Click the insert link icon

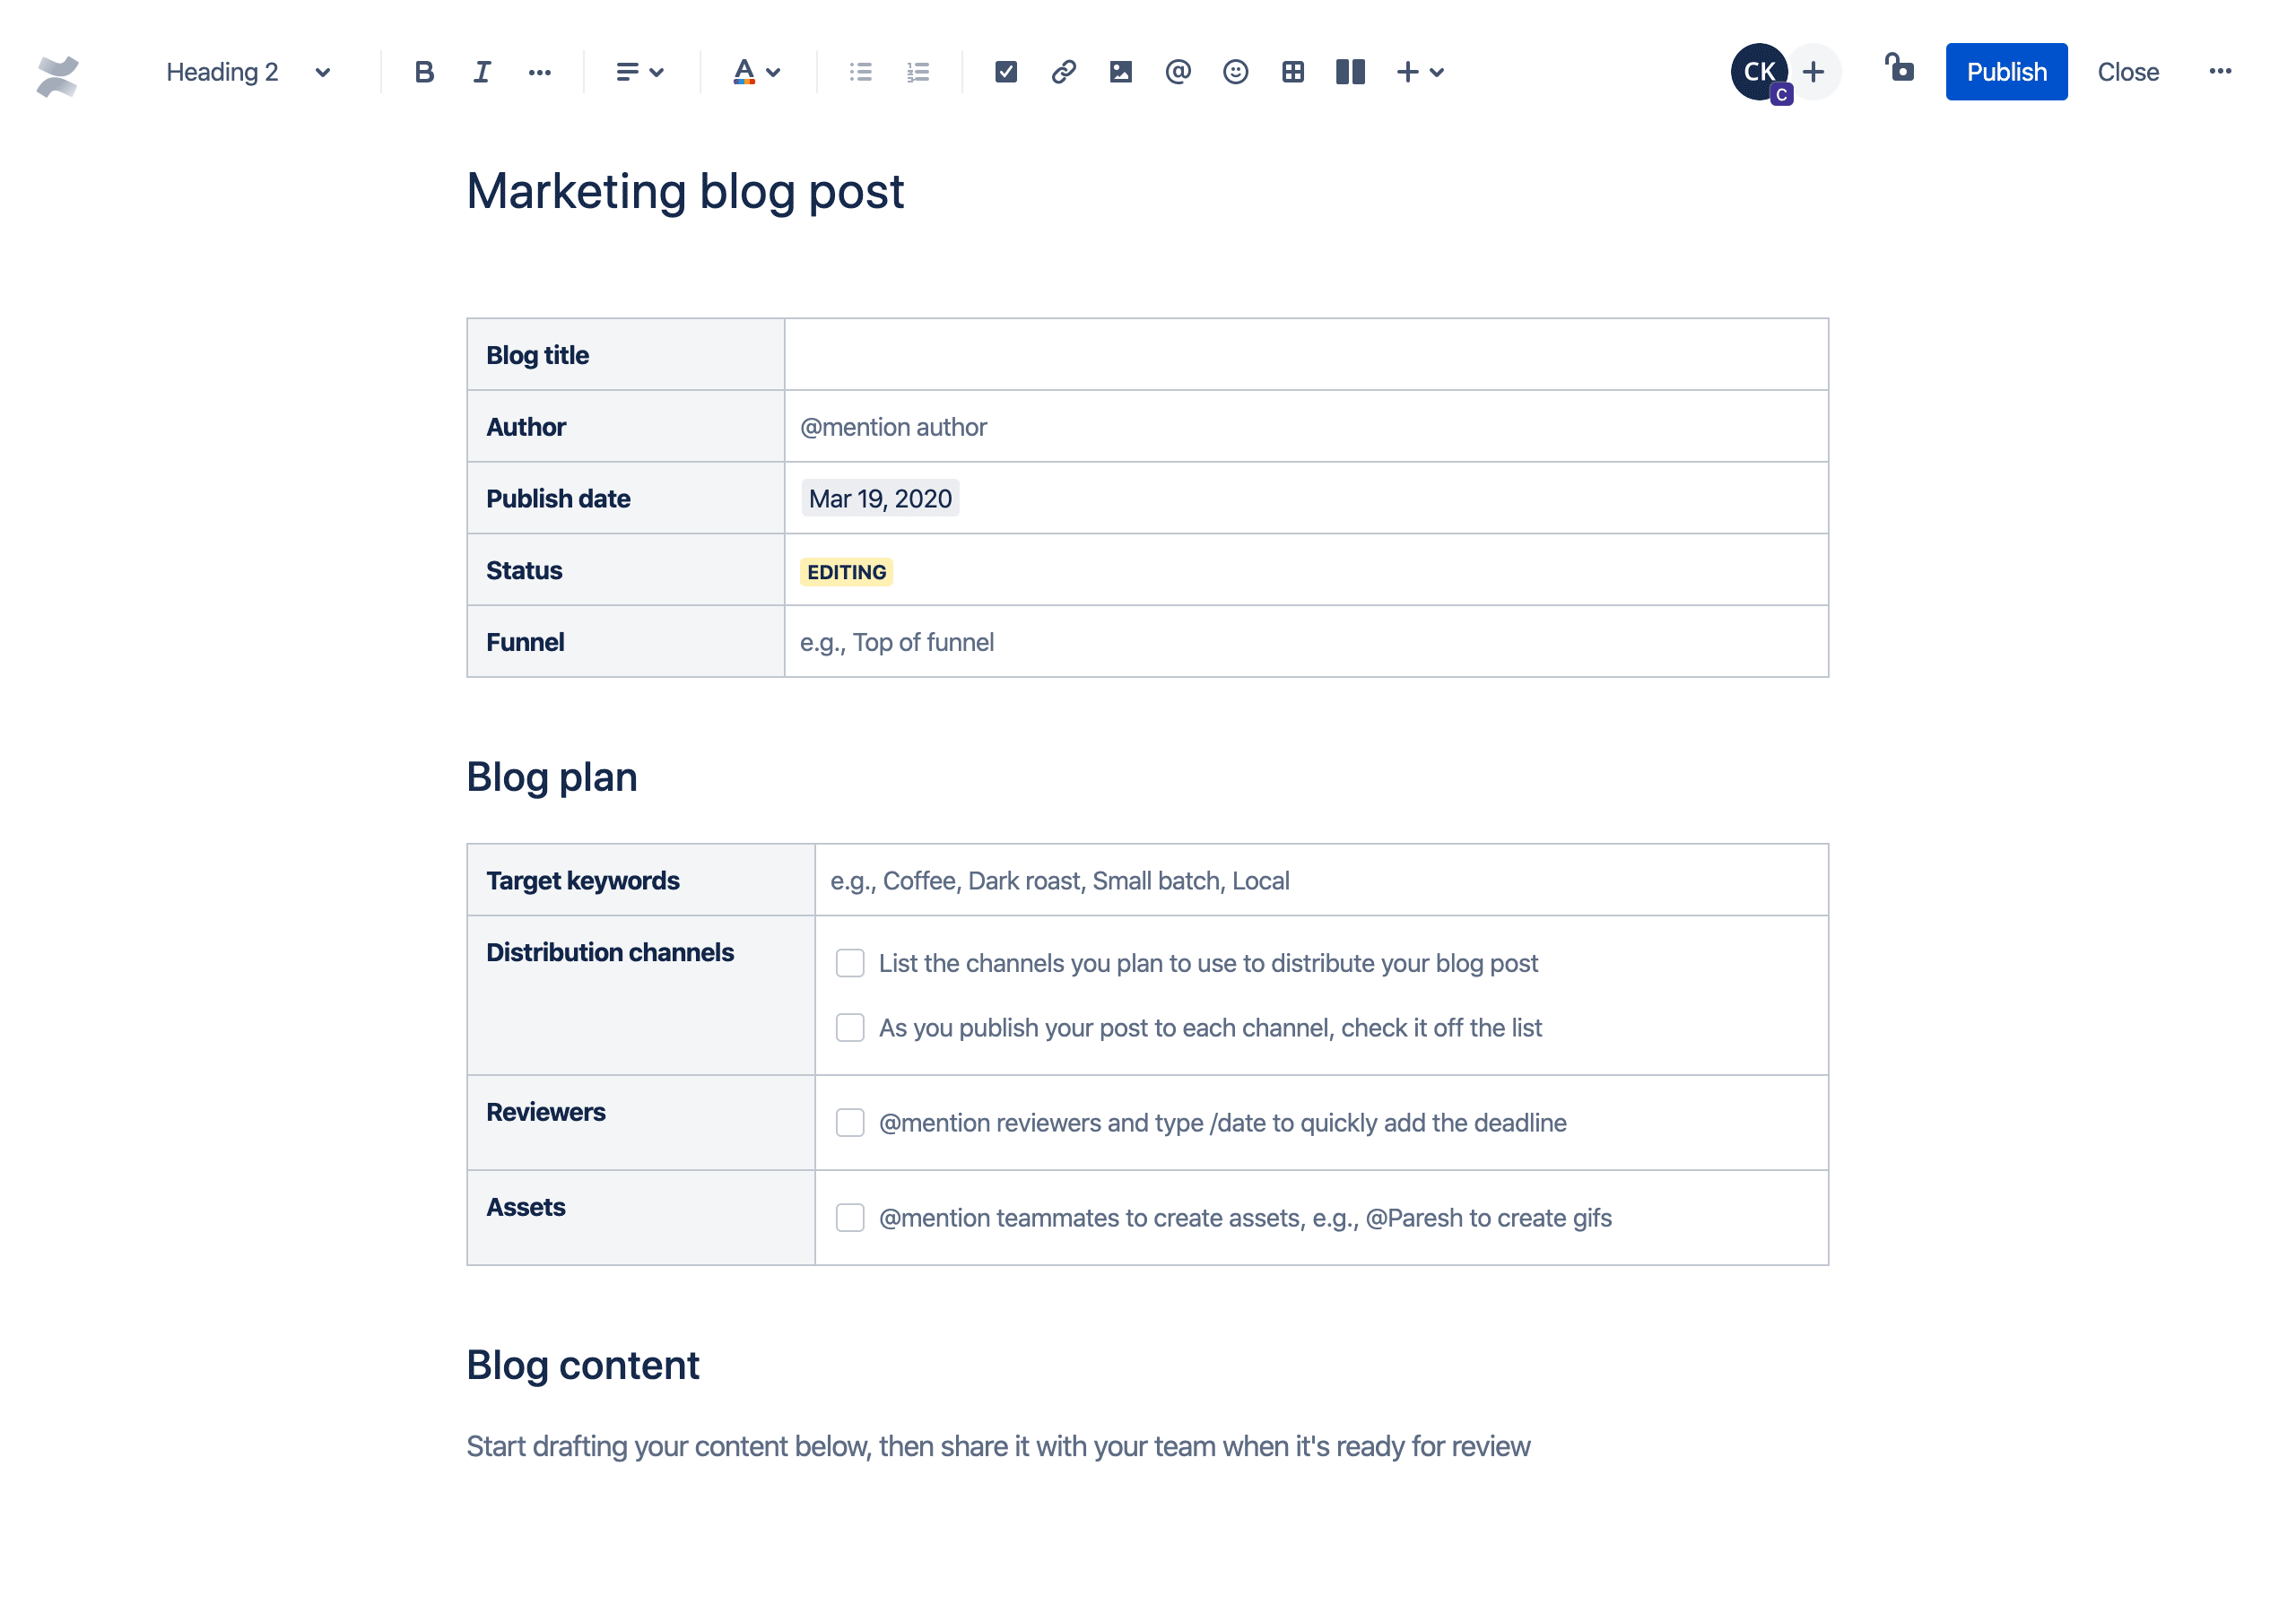coord(1061,72)
